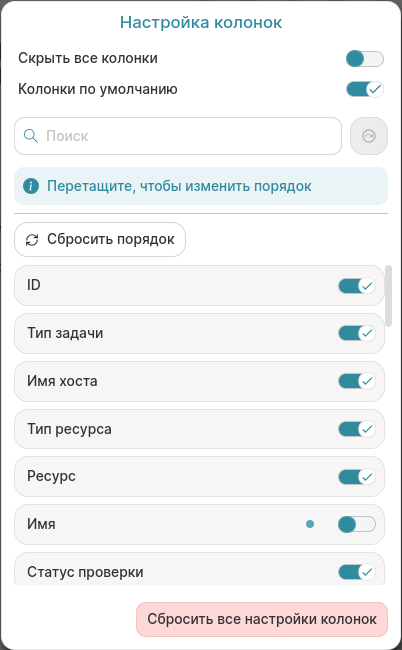The width and height of the screenshot is (402, 650).
Task: Click the Перетащите, чтобы изменить порядок hint text
Action: (x=179, y=186)
